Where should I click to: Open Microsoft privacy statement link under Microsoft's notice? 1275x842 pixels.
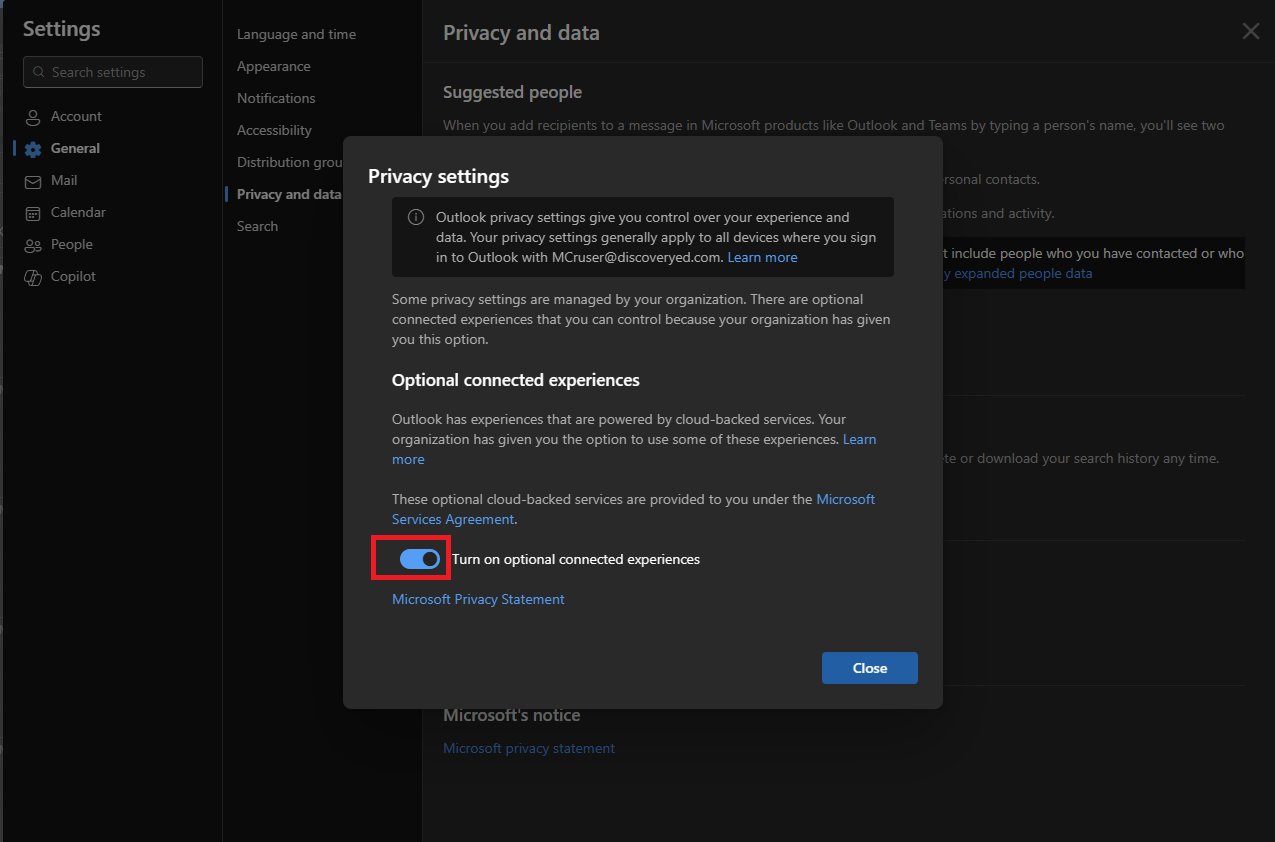[x=529, y=748]
